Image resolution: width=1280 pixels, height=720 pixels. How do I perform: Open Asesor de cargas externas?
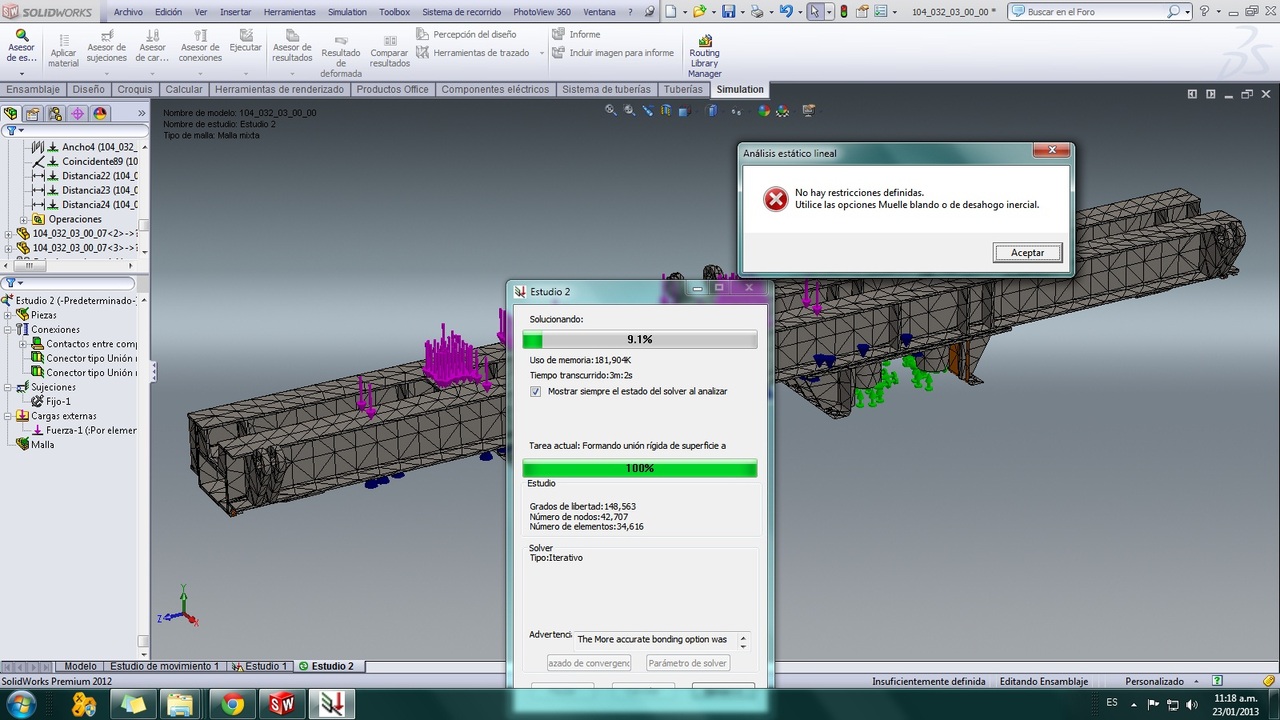coord(152,47)
